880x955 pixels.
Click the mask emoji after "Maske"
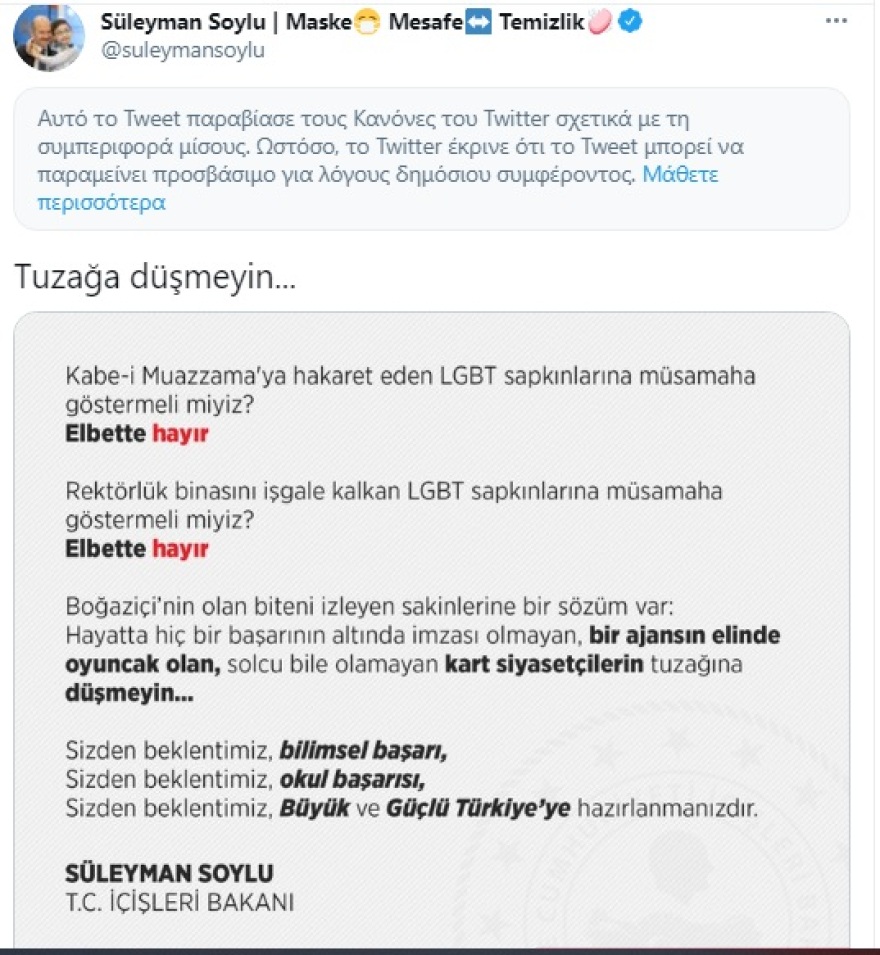pos(365,19)
